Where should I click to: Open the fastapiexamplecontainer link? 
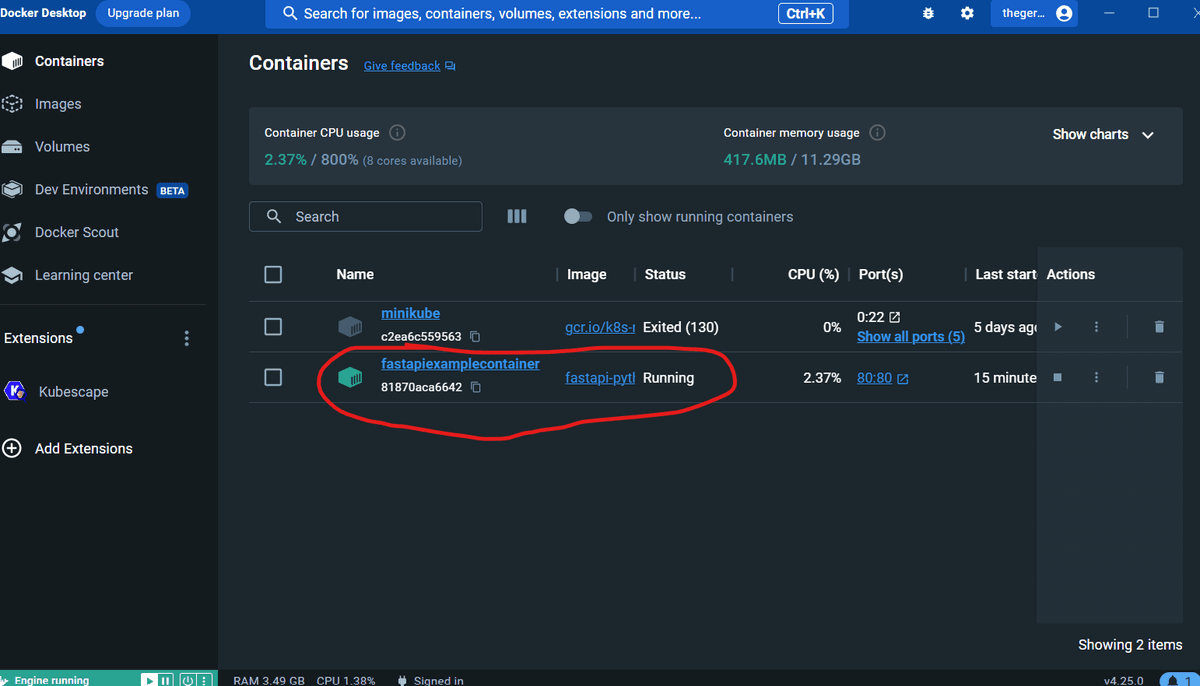point(460,364)
